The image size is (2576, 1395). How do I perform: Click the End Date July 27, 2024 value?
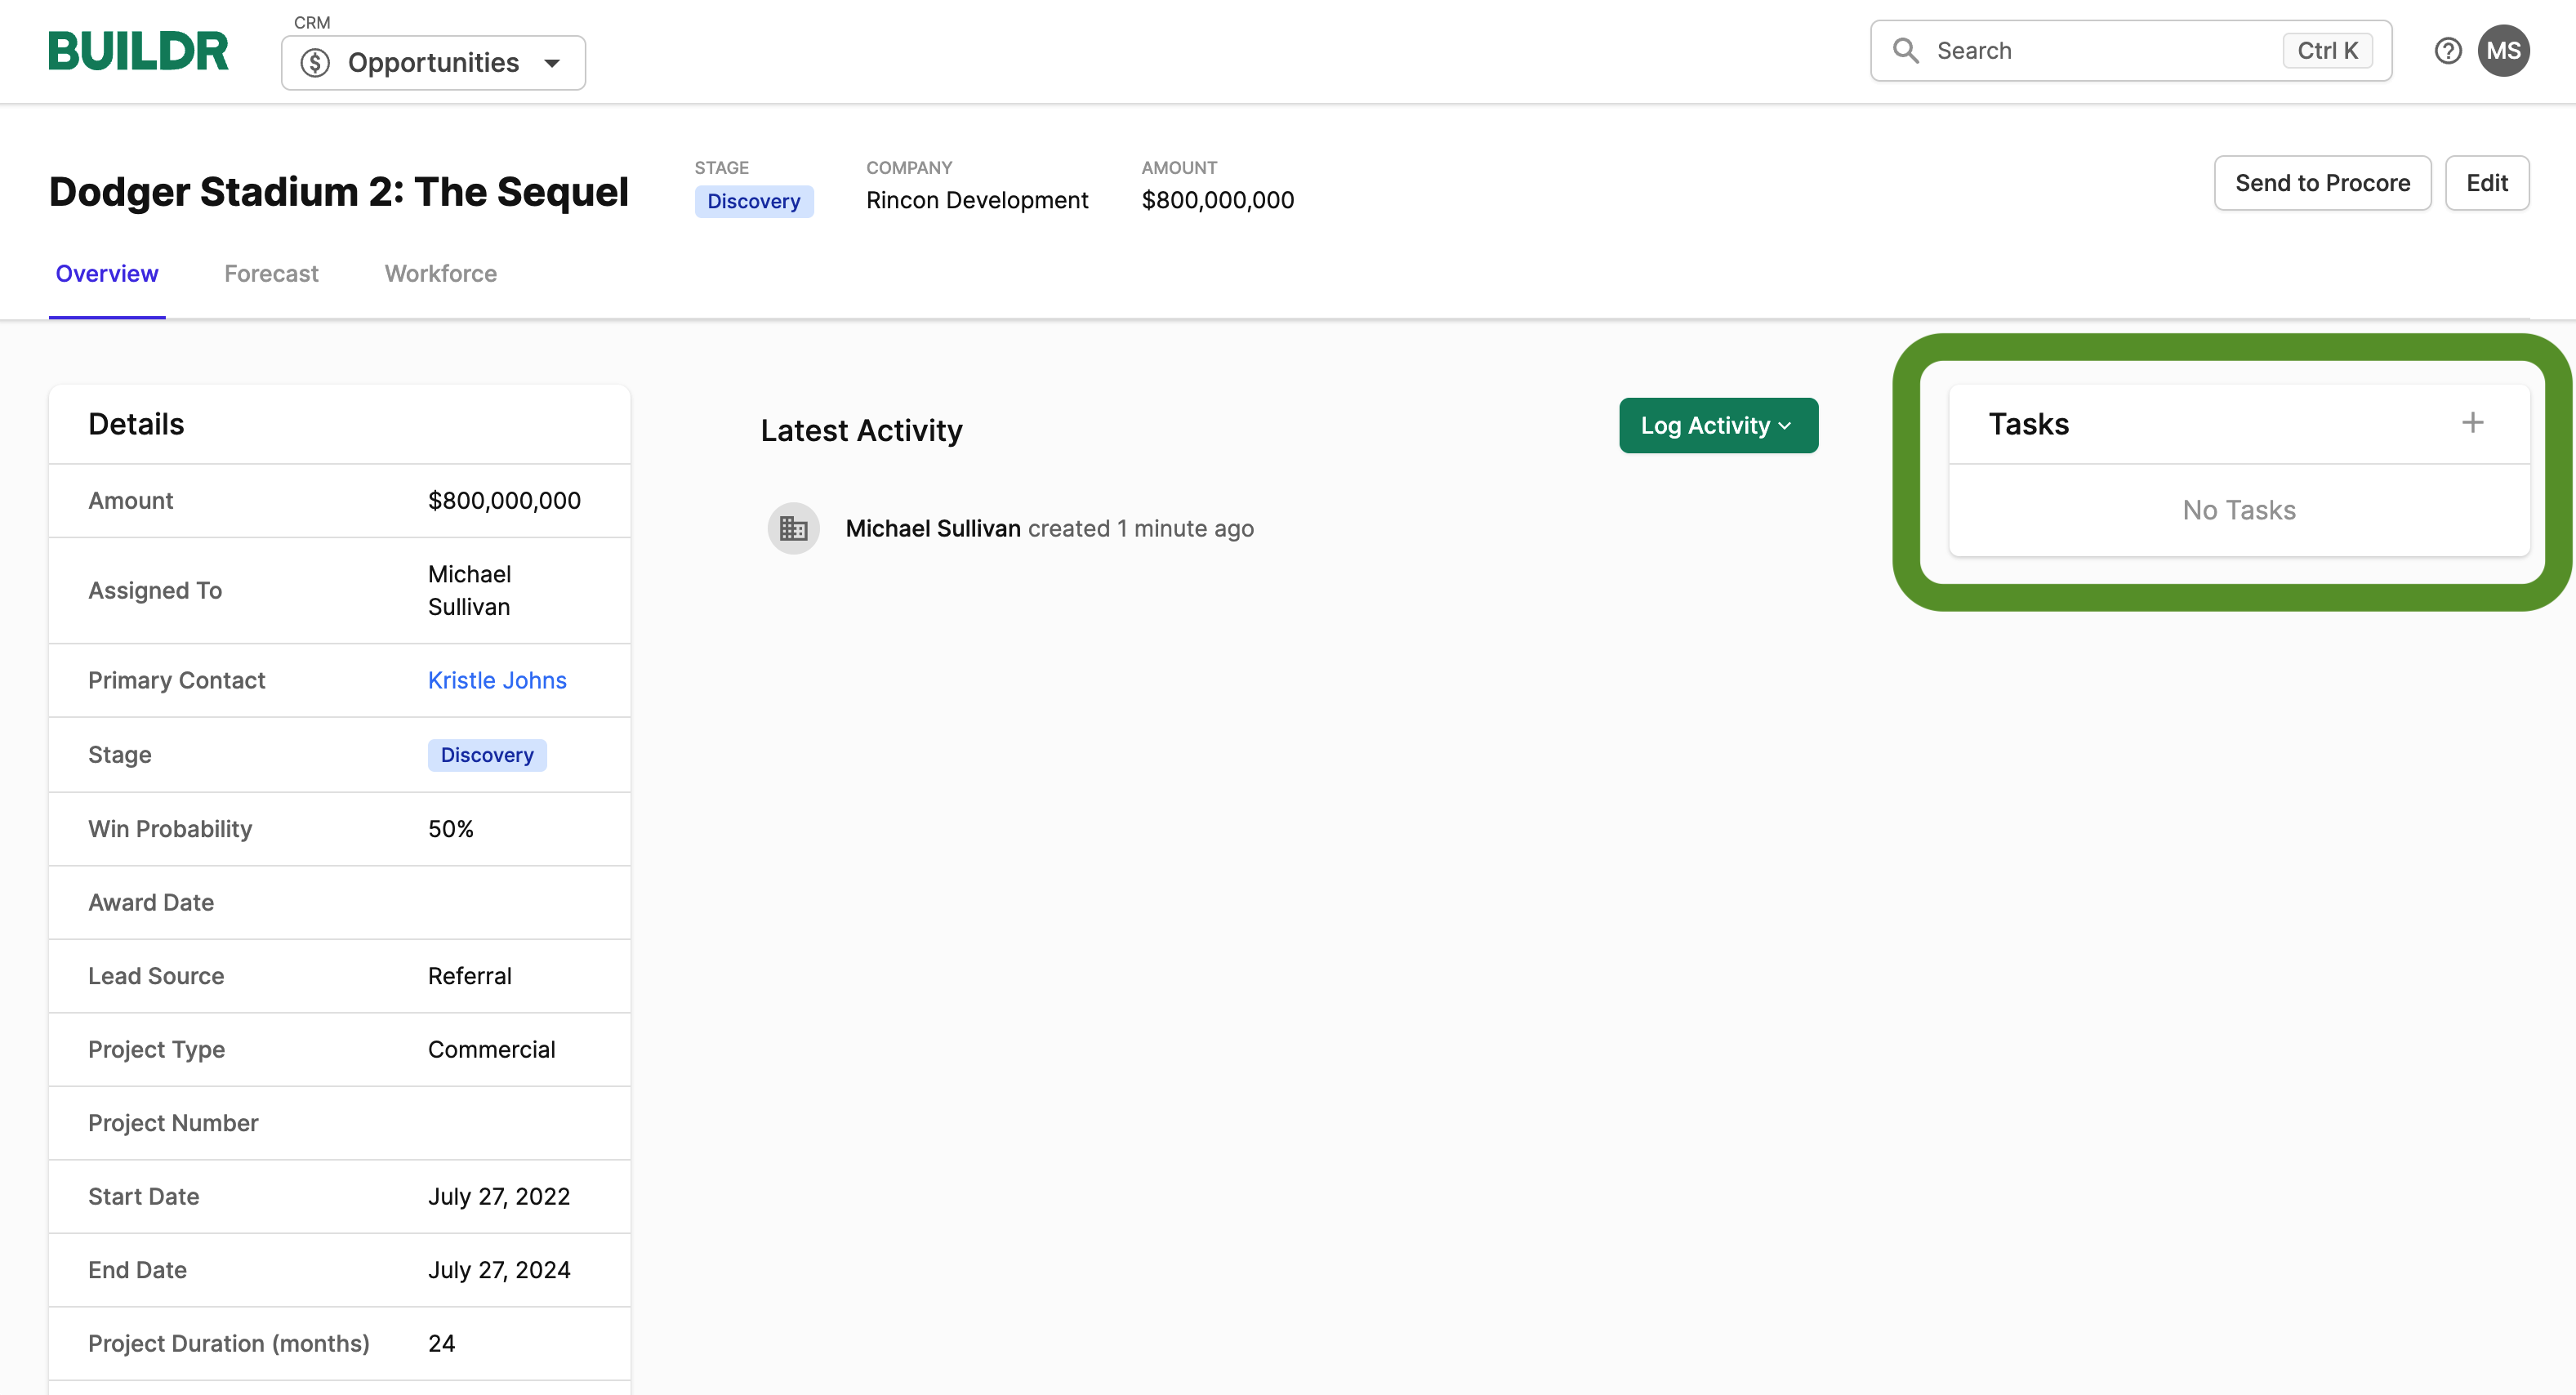click(499, 1270)
